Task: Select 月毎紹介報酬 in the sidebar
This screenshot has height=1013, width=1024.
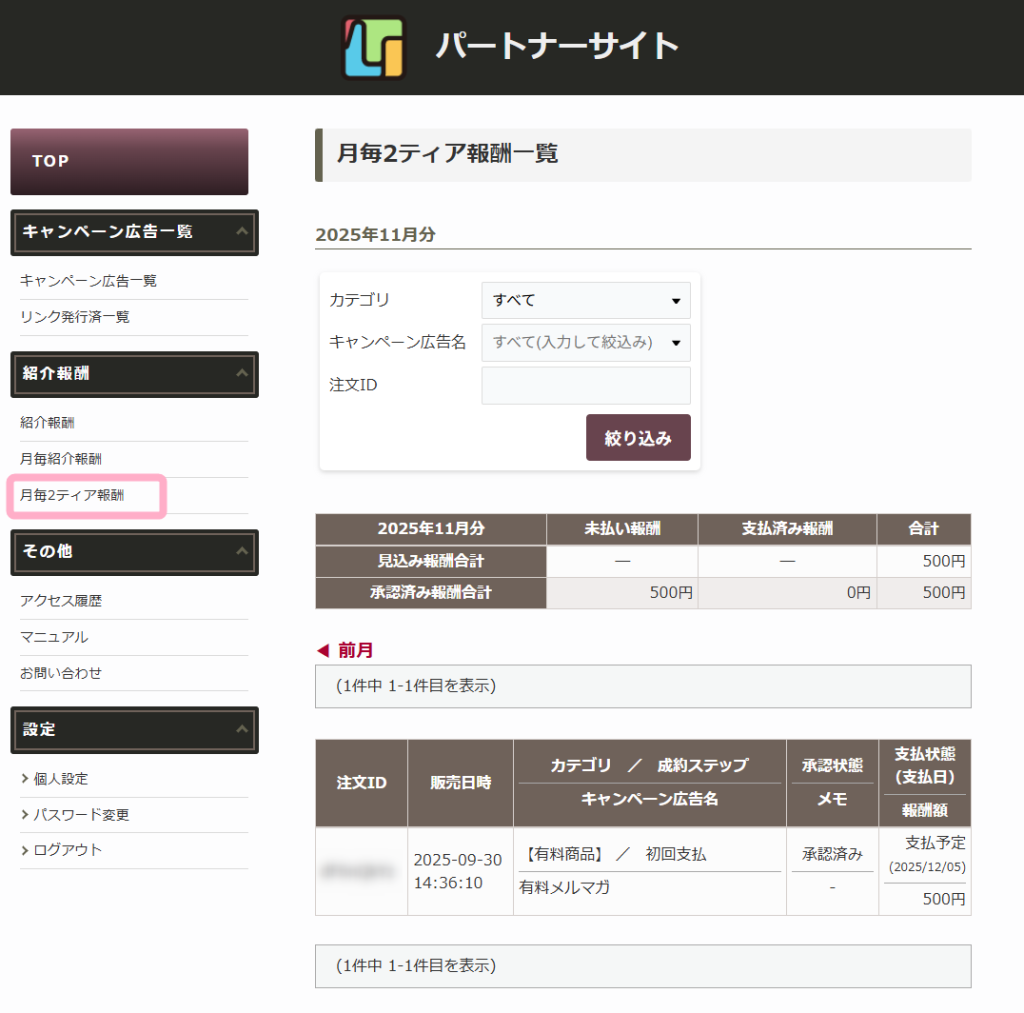Action: (x=61, y=459)
